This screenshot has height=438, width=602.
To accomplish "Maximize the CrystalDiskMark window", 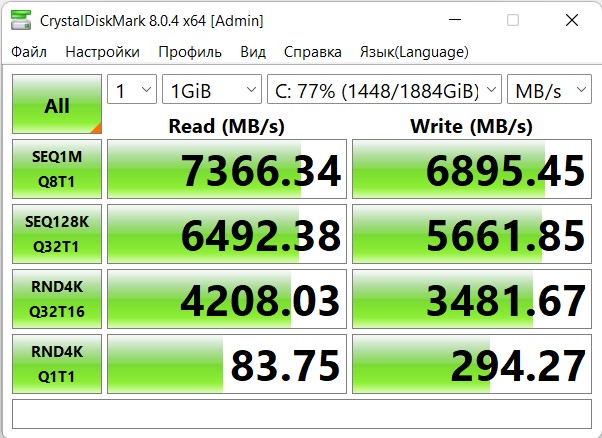I will coord(513,20).
